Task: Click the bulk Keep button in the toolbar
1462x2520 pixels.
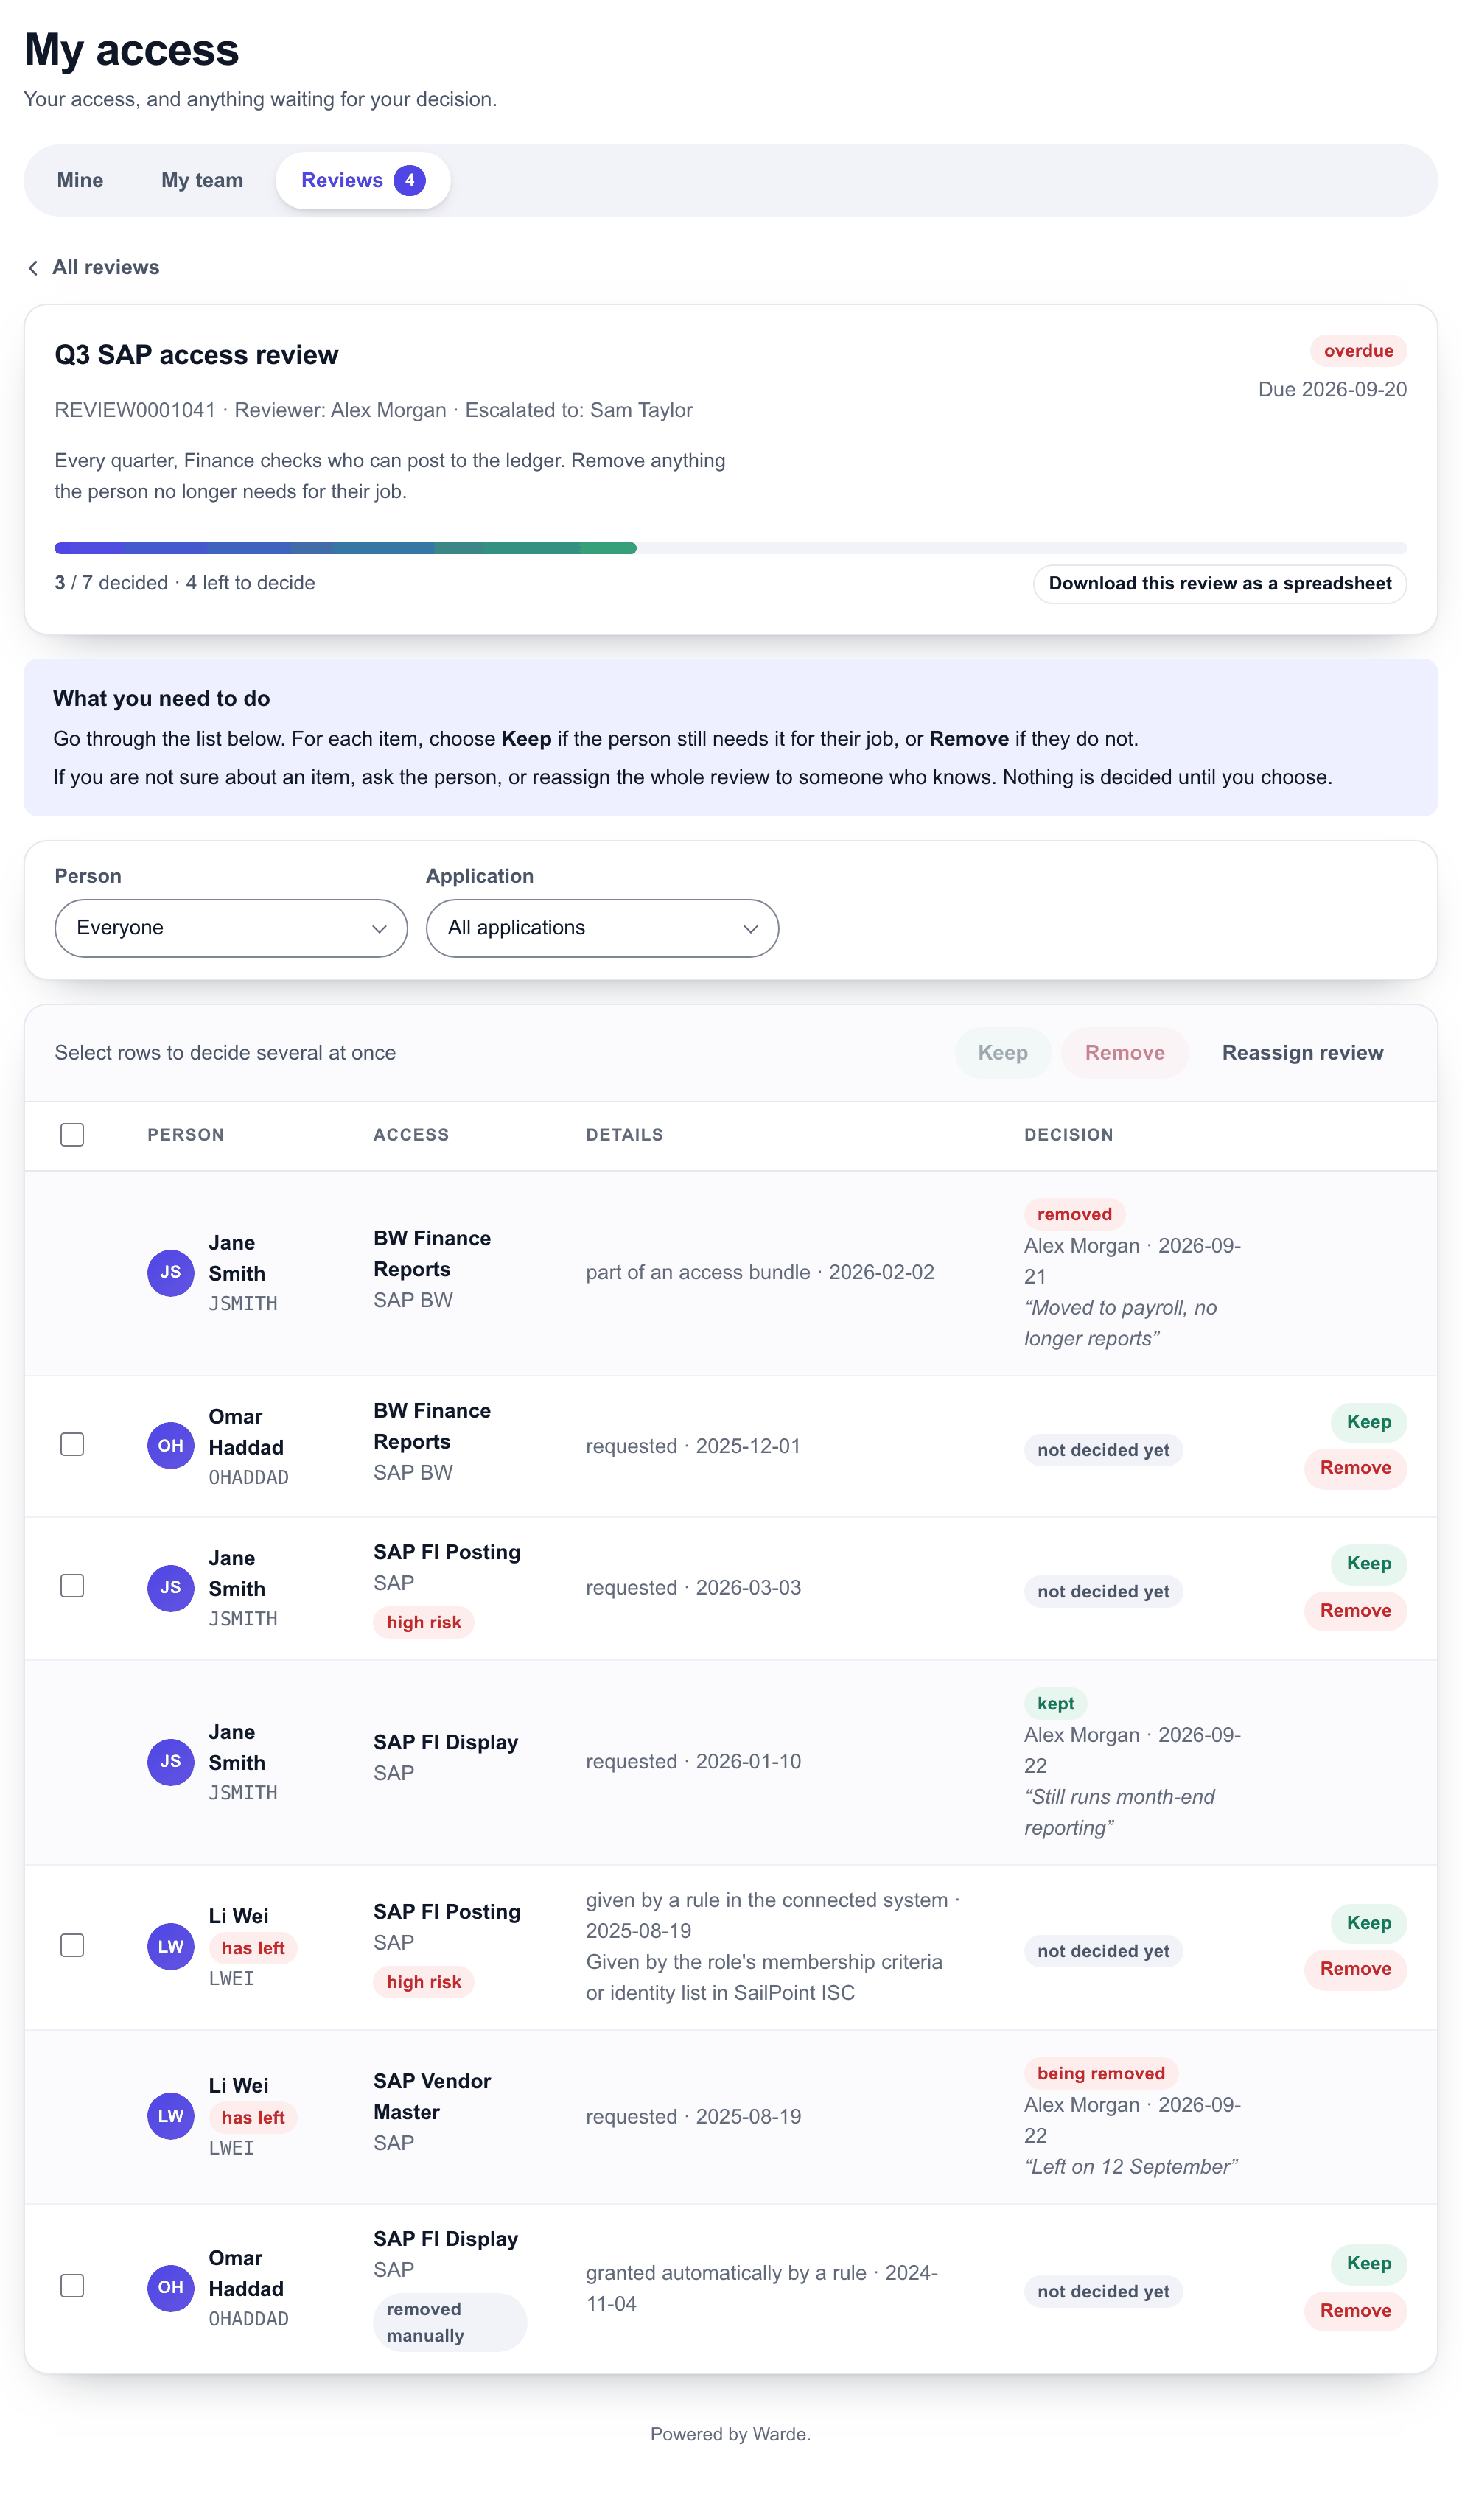Action: [1003, 1052]
